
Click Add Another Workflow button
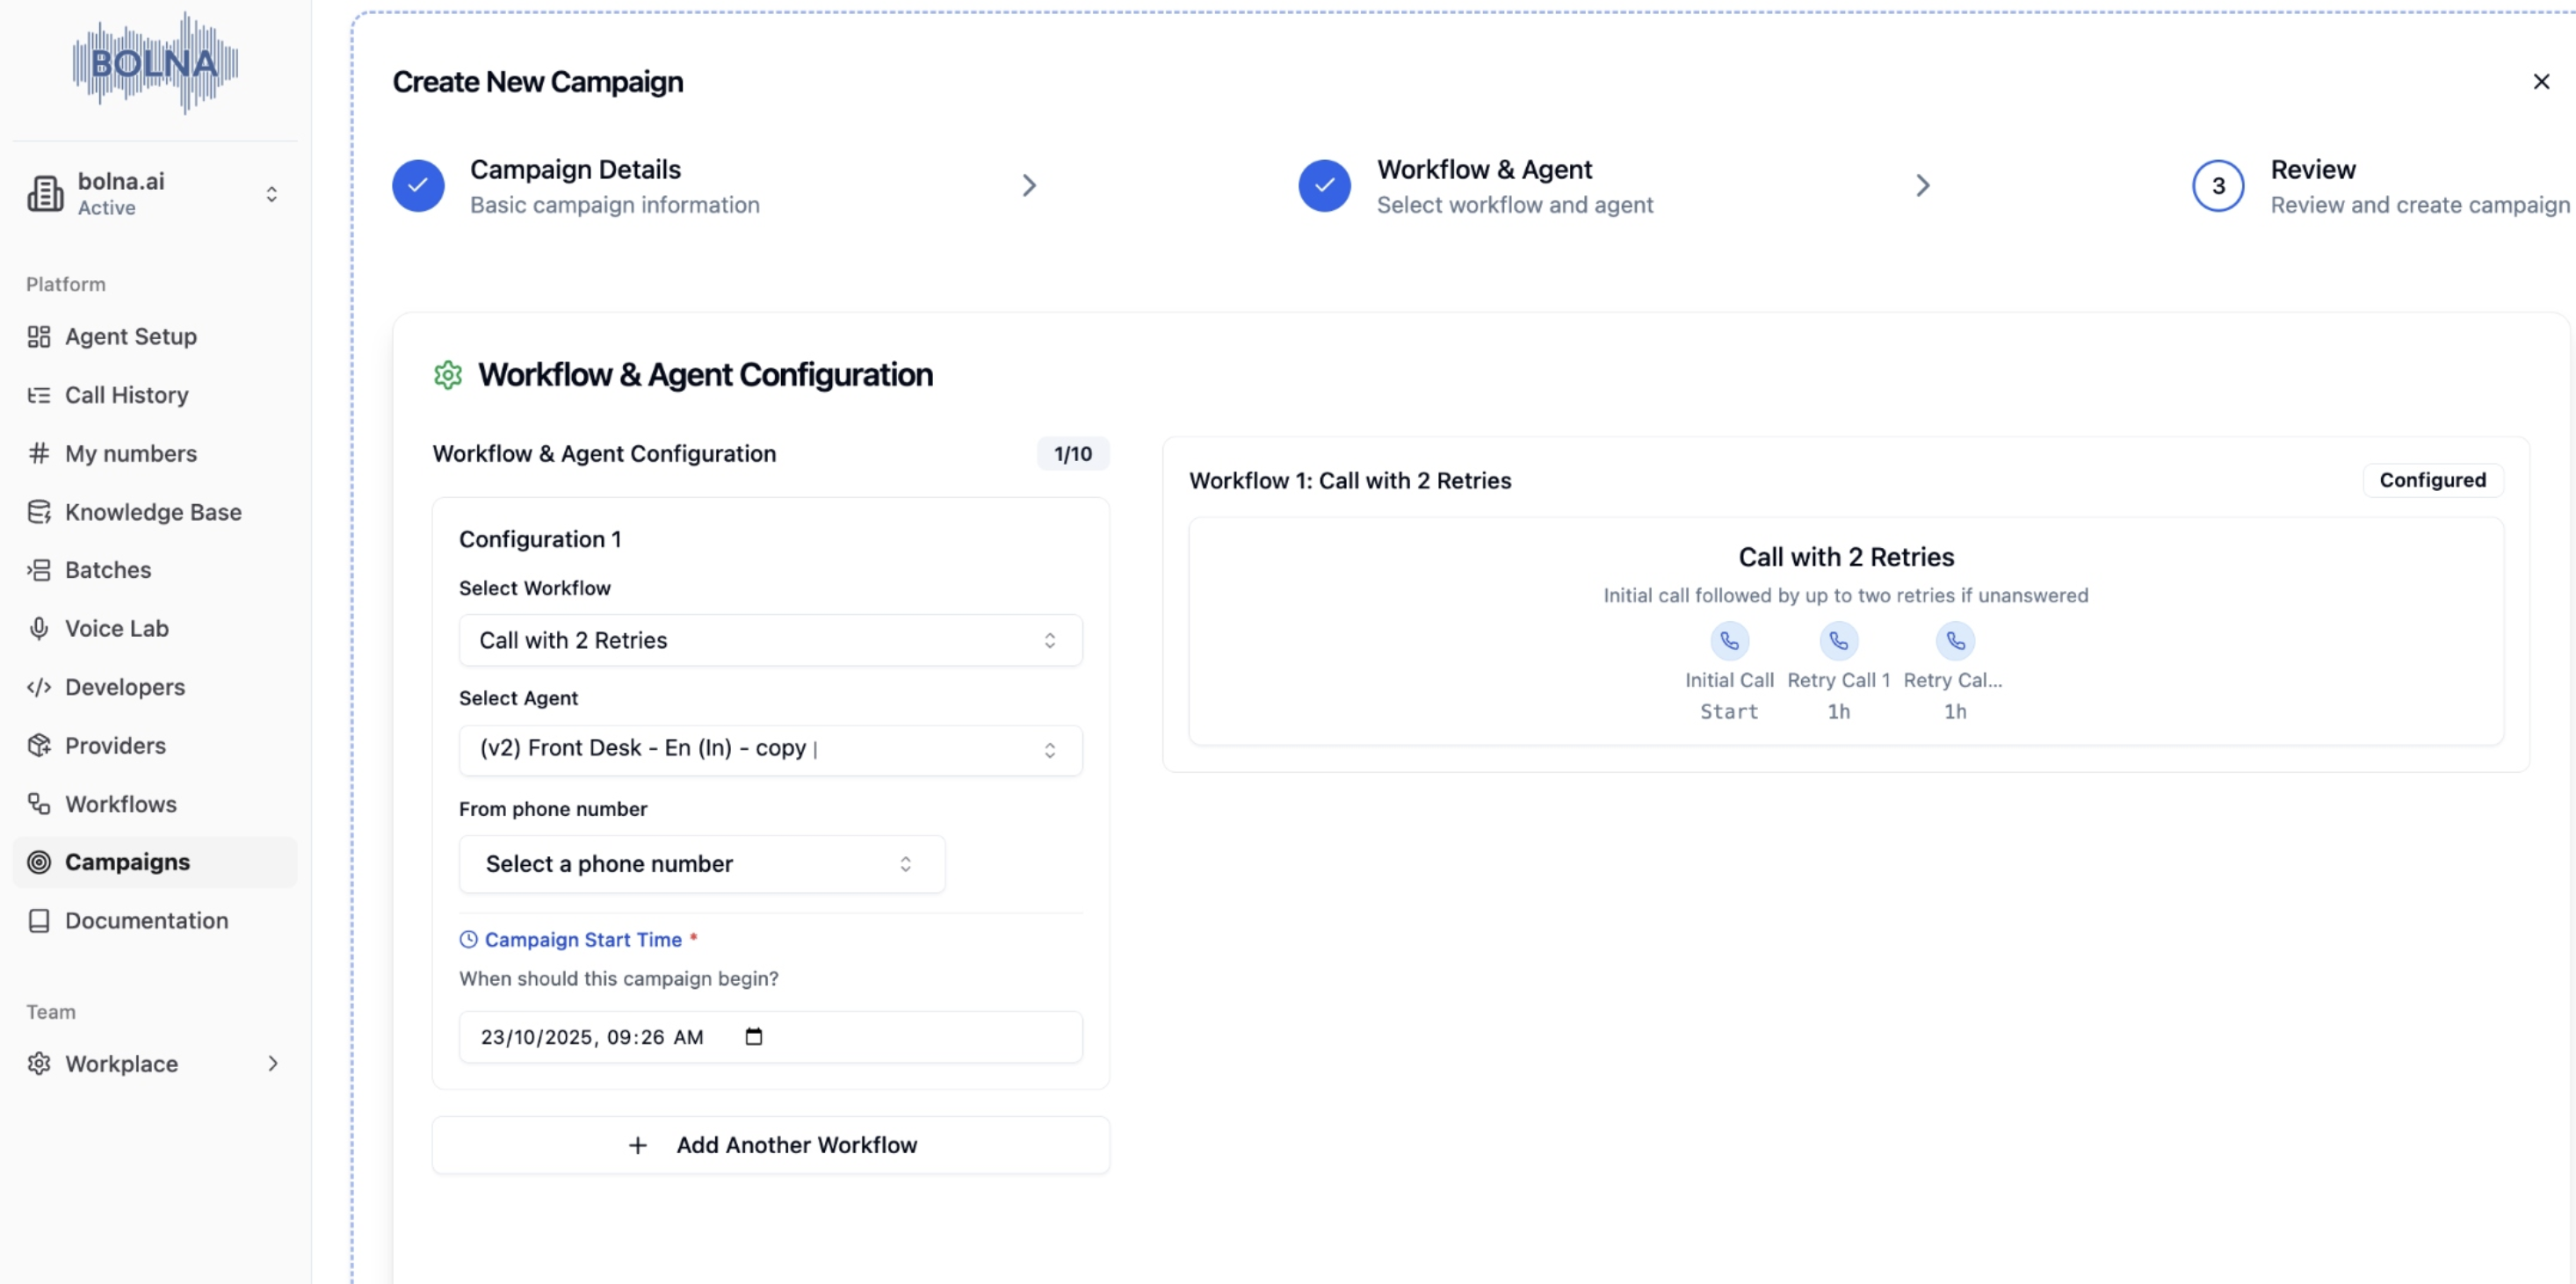coord(770,1145)
